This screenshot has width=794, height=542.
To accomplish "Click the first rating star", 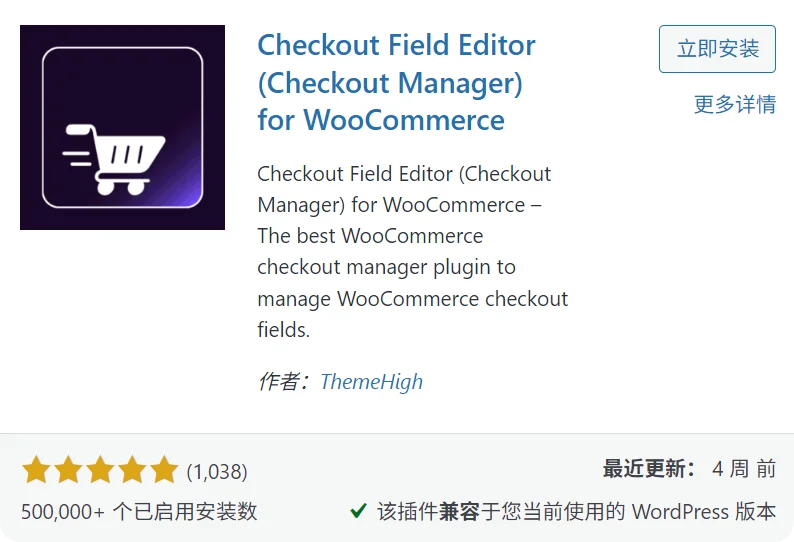I will click(36, 469).
